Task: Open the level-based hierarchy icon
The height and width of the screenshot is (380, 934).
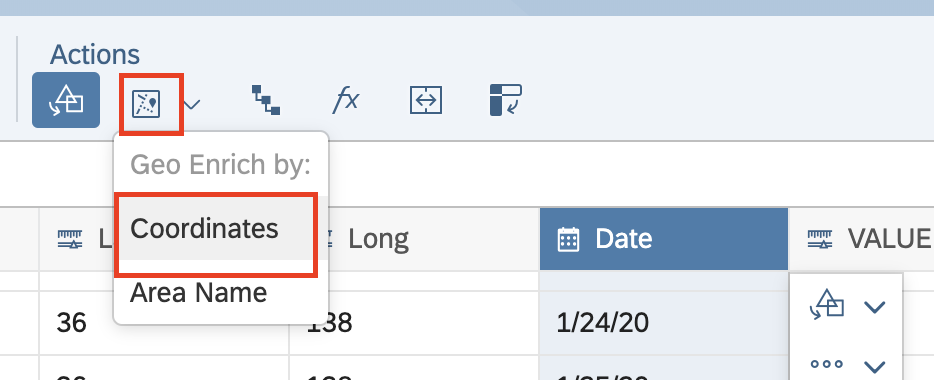Action: coord(266,100)
